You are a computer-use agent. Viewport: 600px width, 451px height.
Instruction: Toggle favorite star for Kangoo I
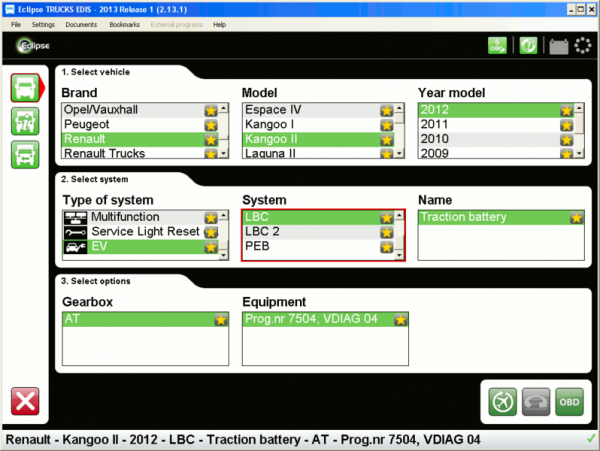pos(386,125)
